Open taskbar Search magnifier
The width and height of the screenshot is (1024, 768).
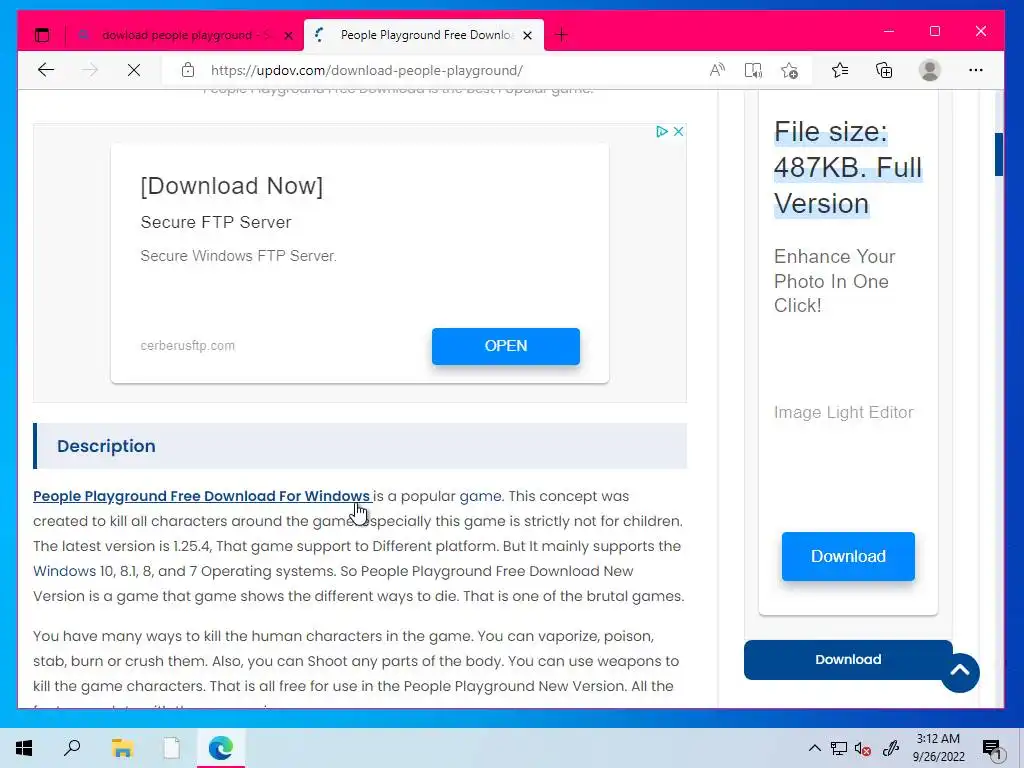(72, 748)
